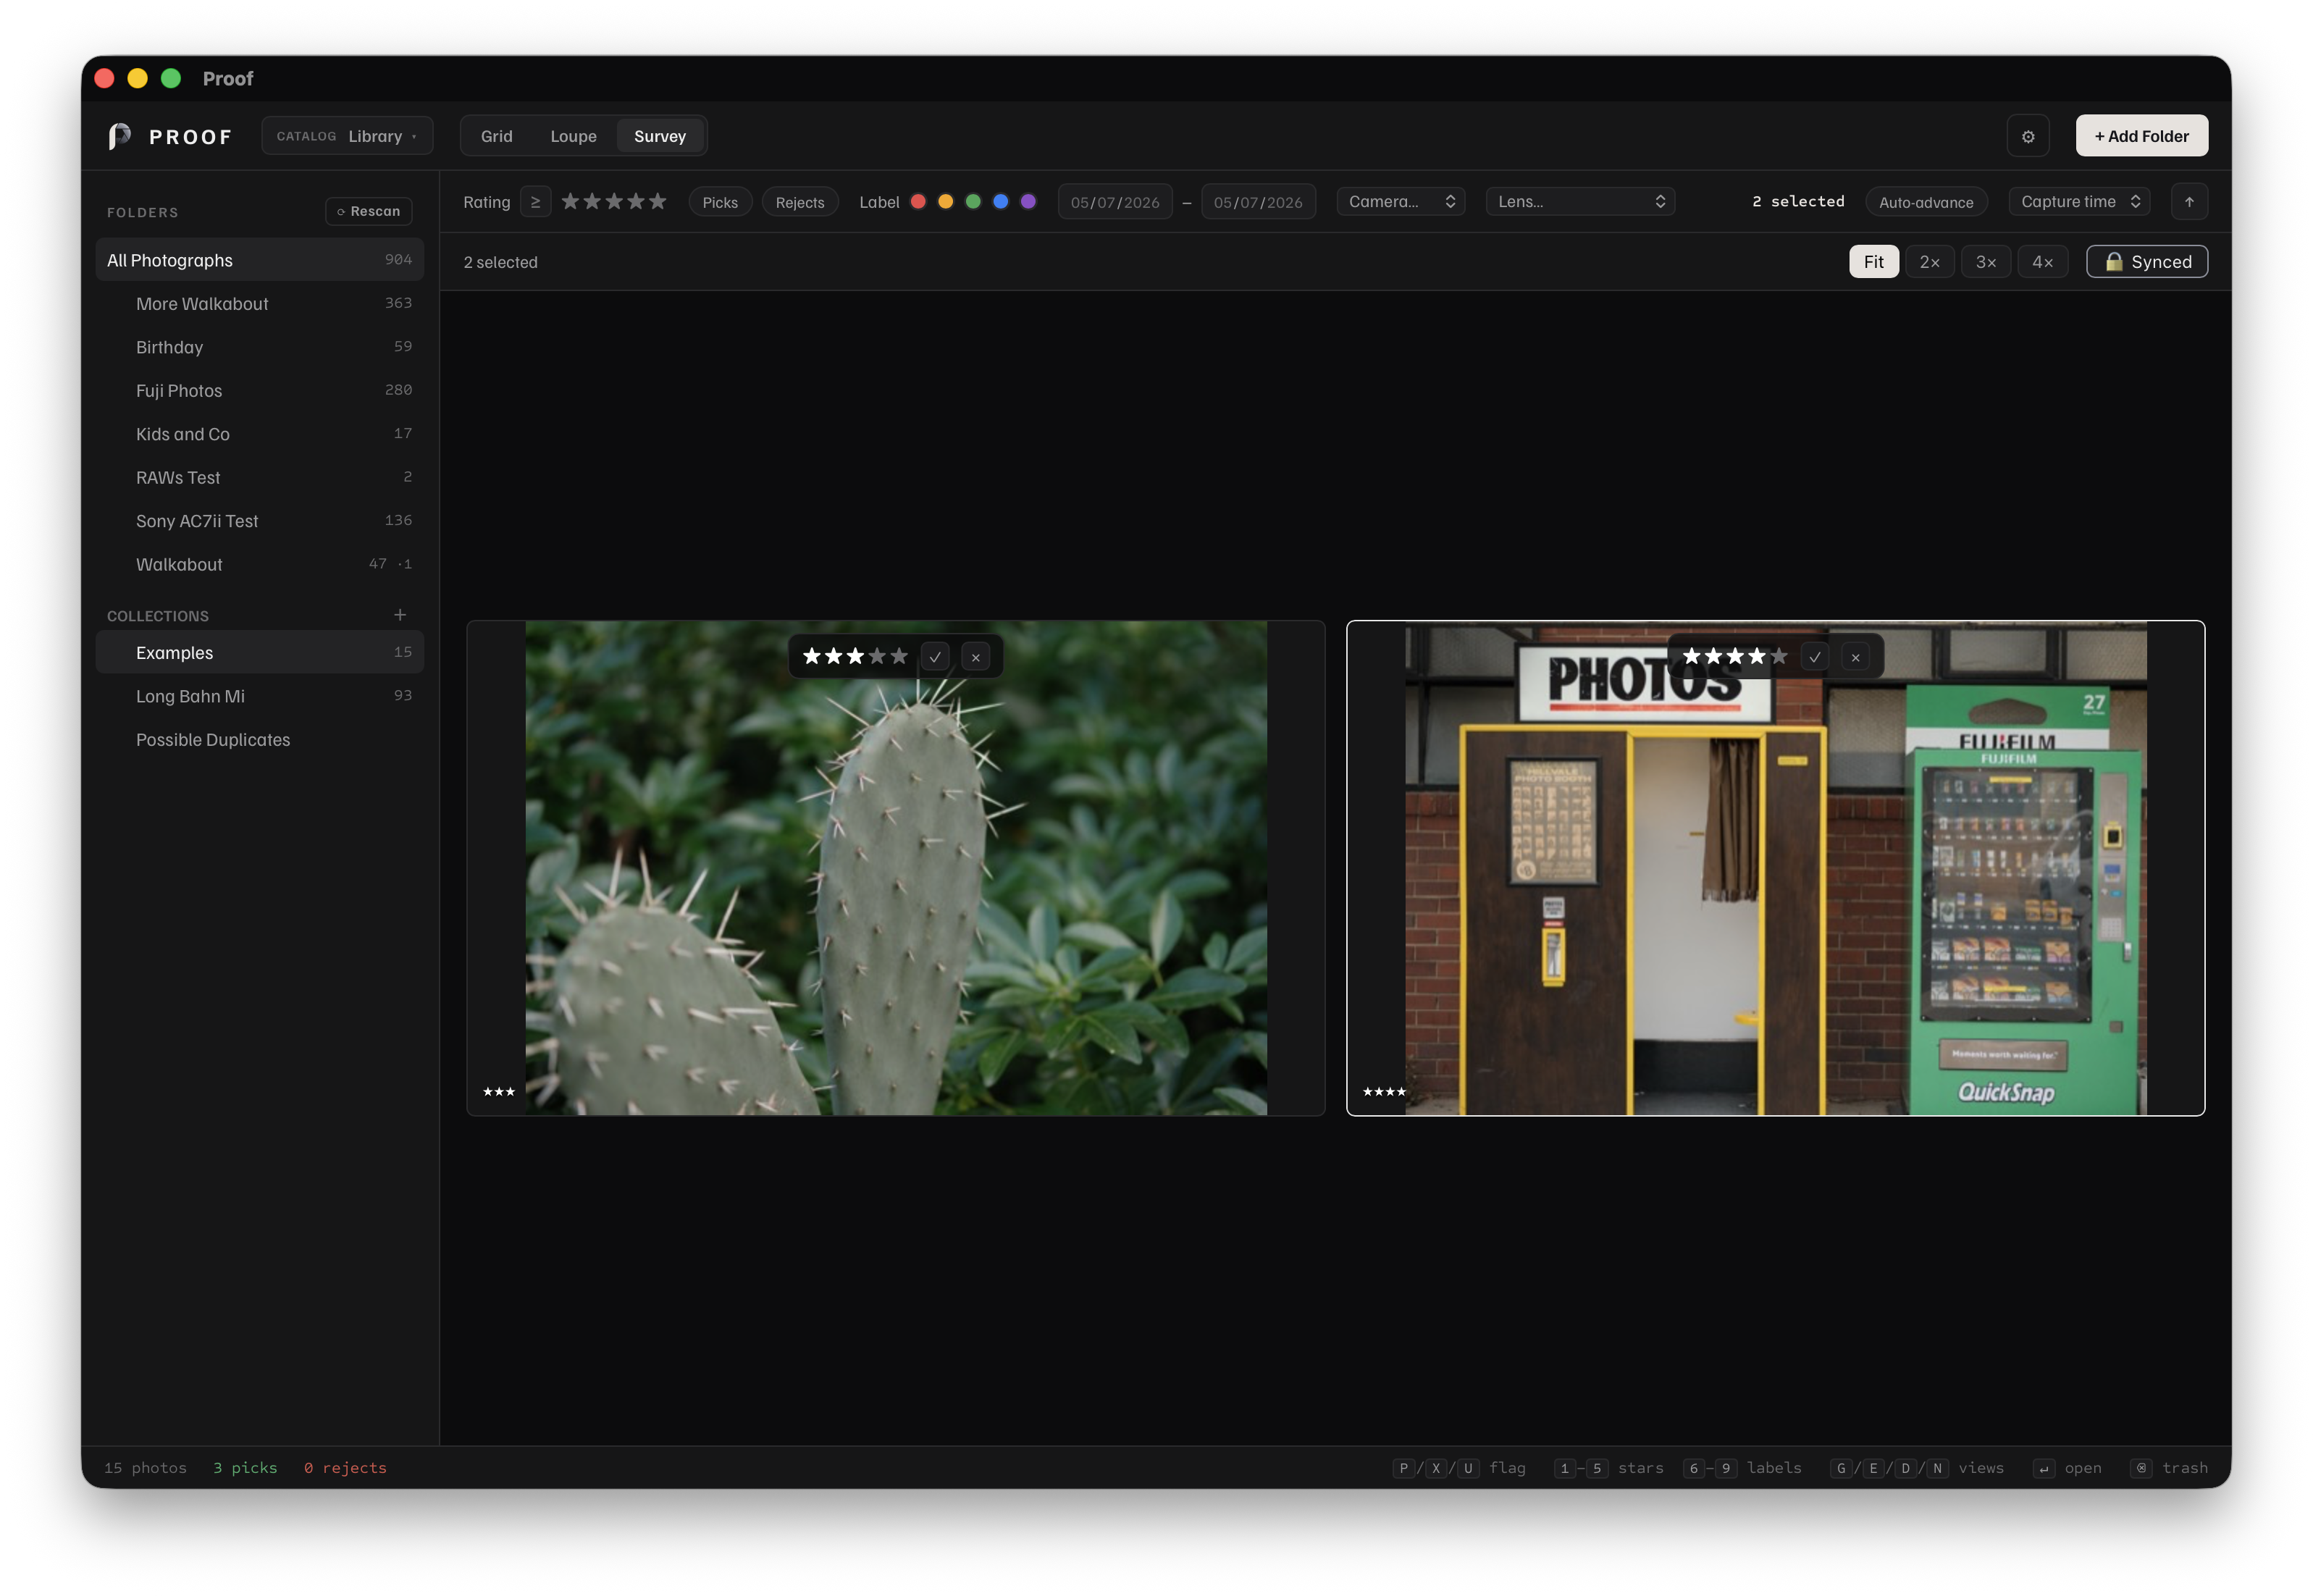Set photo booth rating to three stars
Viewport: 2313px width, 1596px height.
pos(1735,656)
